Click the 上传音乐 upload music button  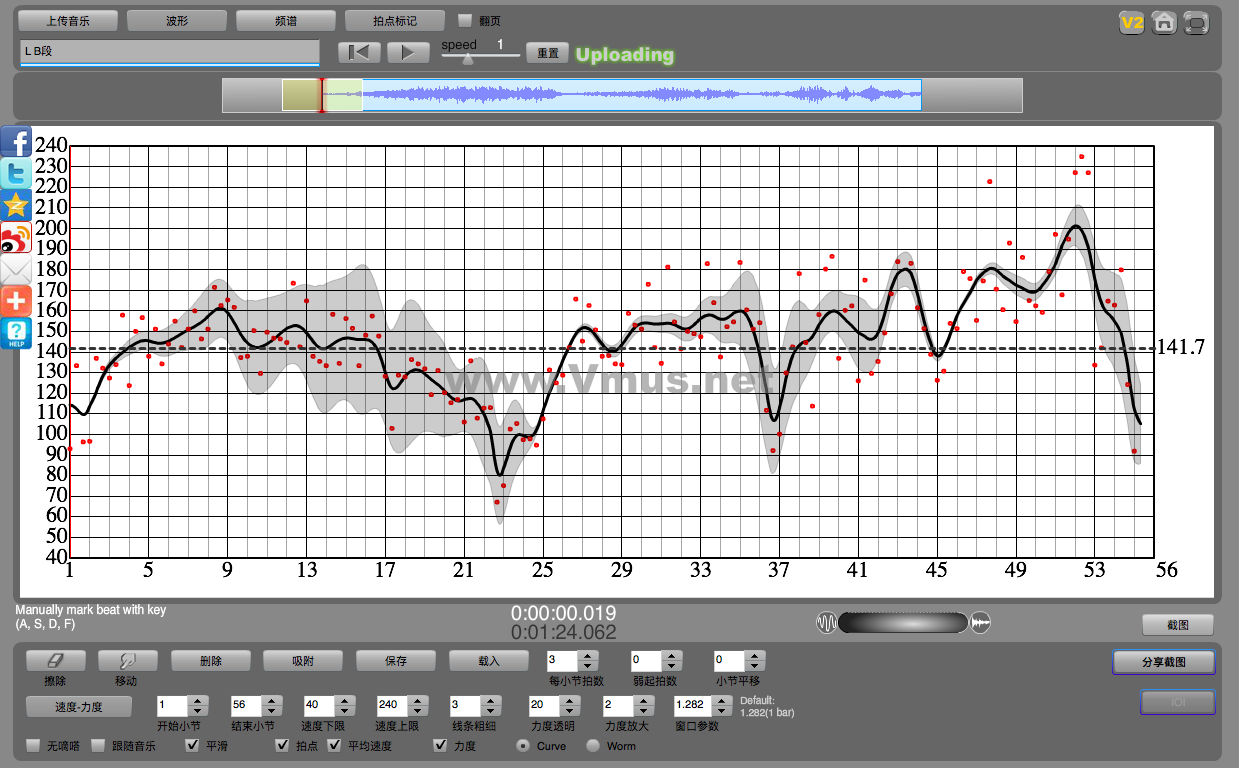pos(68,21)
